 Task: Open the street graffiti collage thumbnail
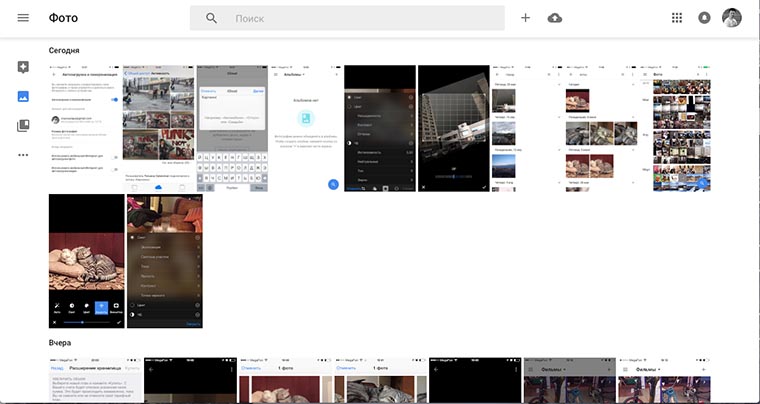pyautogui.click(x=157, y=127)
